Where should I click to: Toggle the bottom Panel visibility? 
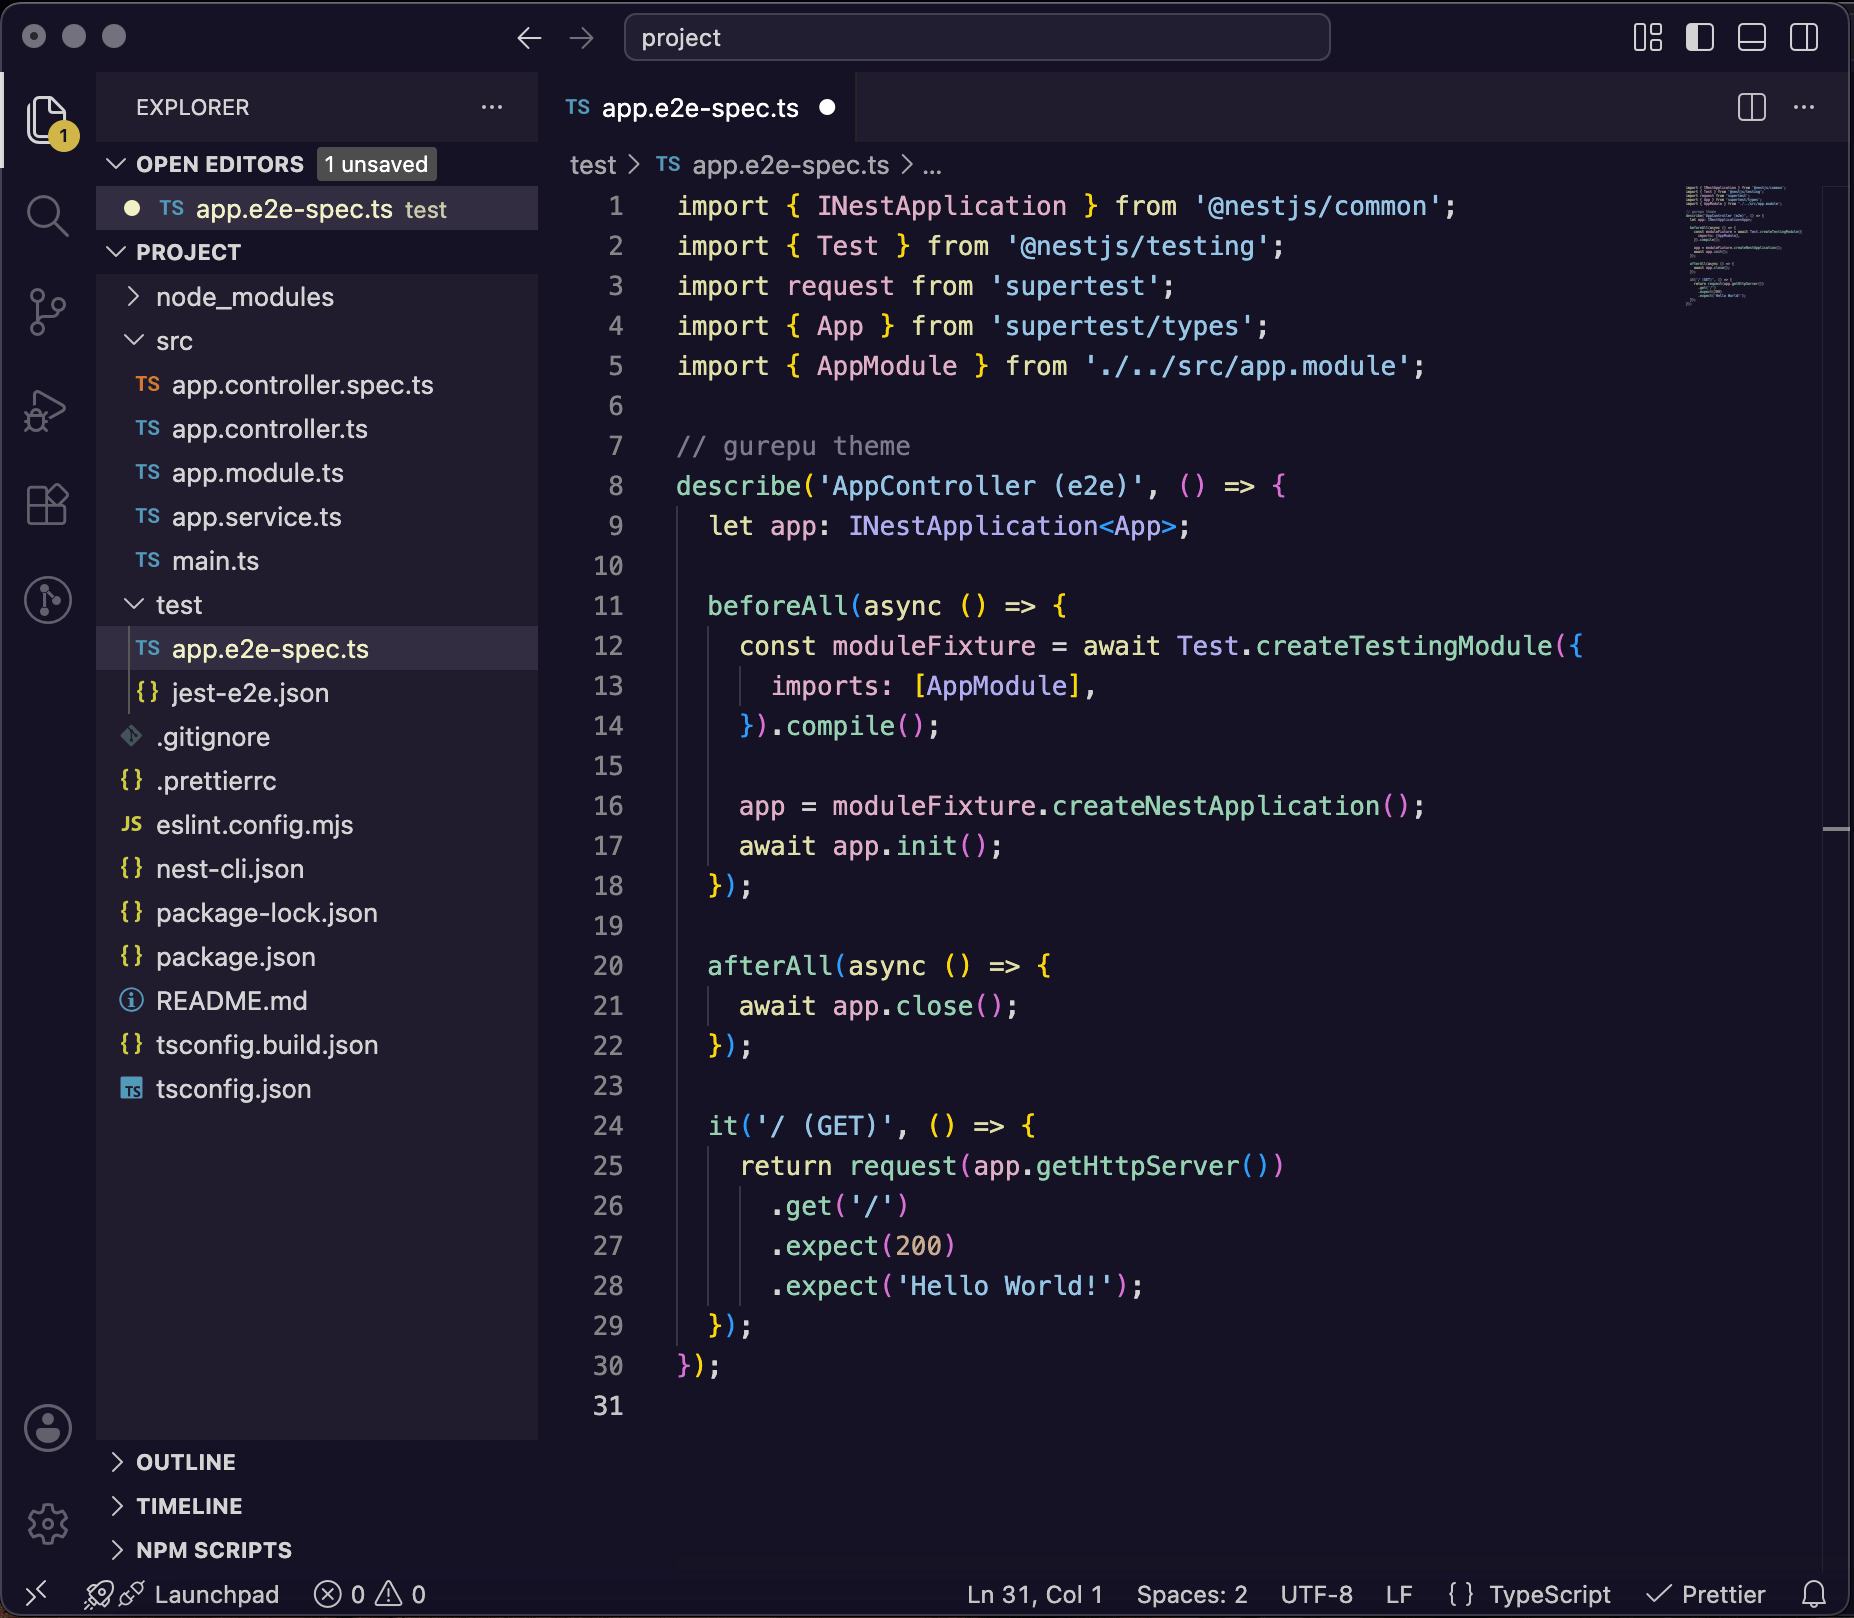pyautogui.click(x=1752, y=38)
